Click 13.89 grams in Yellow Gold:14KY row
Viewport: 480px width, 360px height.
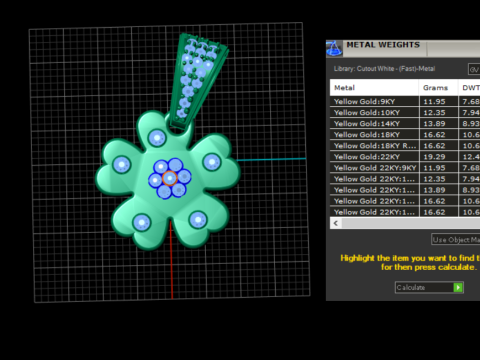point(434,124)
